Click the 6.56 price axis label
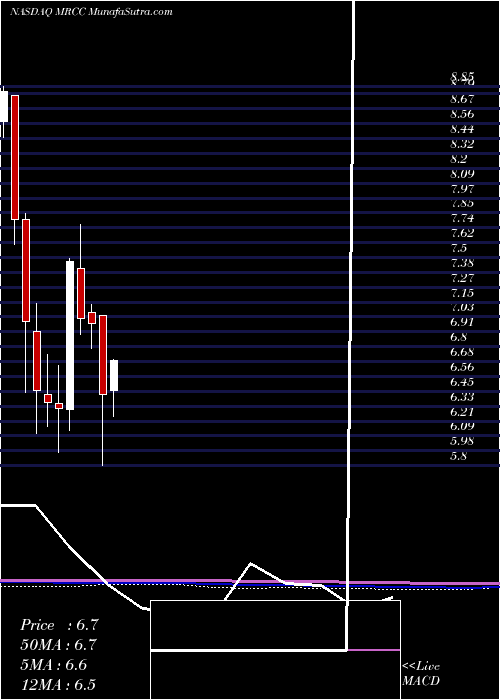500x700 pixels. [x=462, y=367]
